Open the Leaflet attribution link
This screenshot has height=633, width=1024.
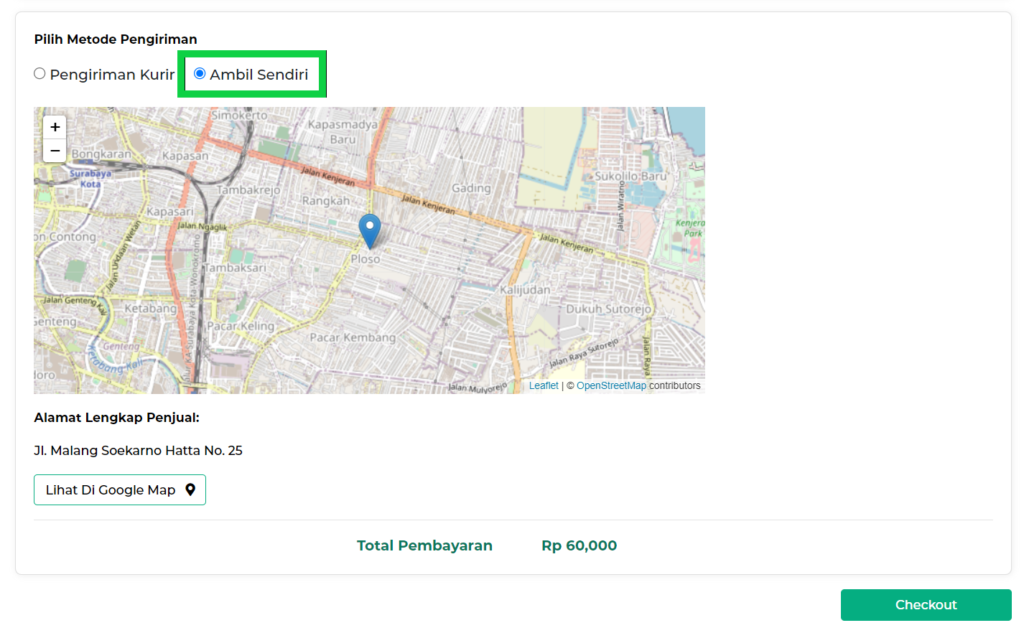coord(543,386)
